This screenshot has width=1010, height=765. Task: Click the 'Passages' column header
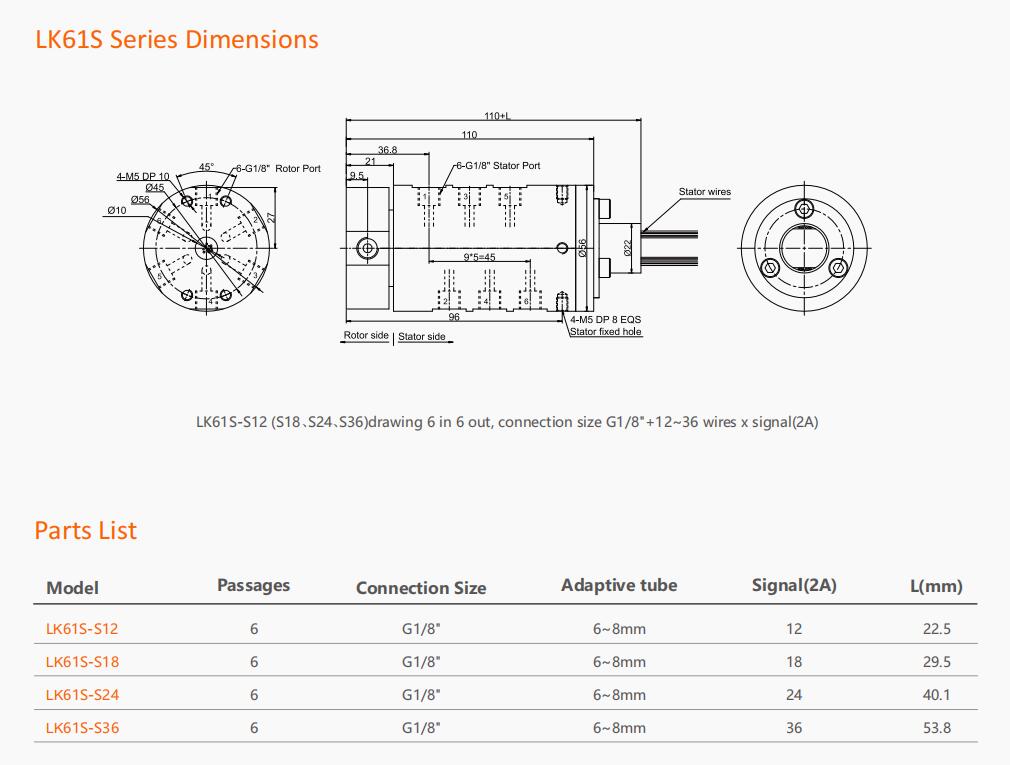[253, 585]
